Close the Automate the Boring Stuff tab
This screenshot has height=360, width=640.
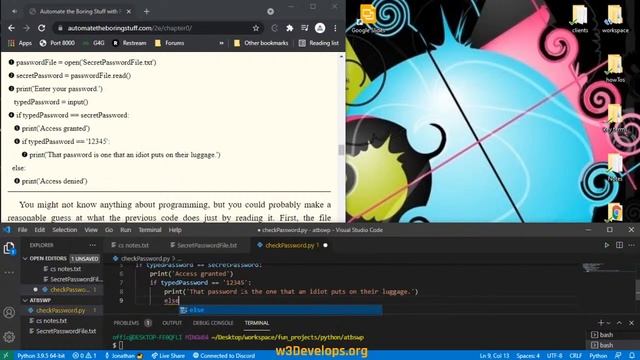point(129,11)
